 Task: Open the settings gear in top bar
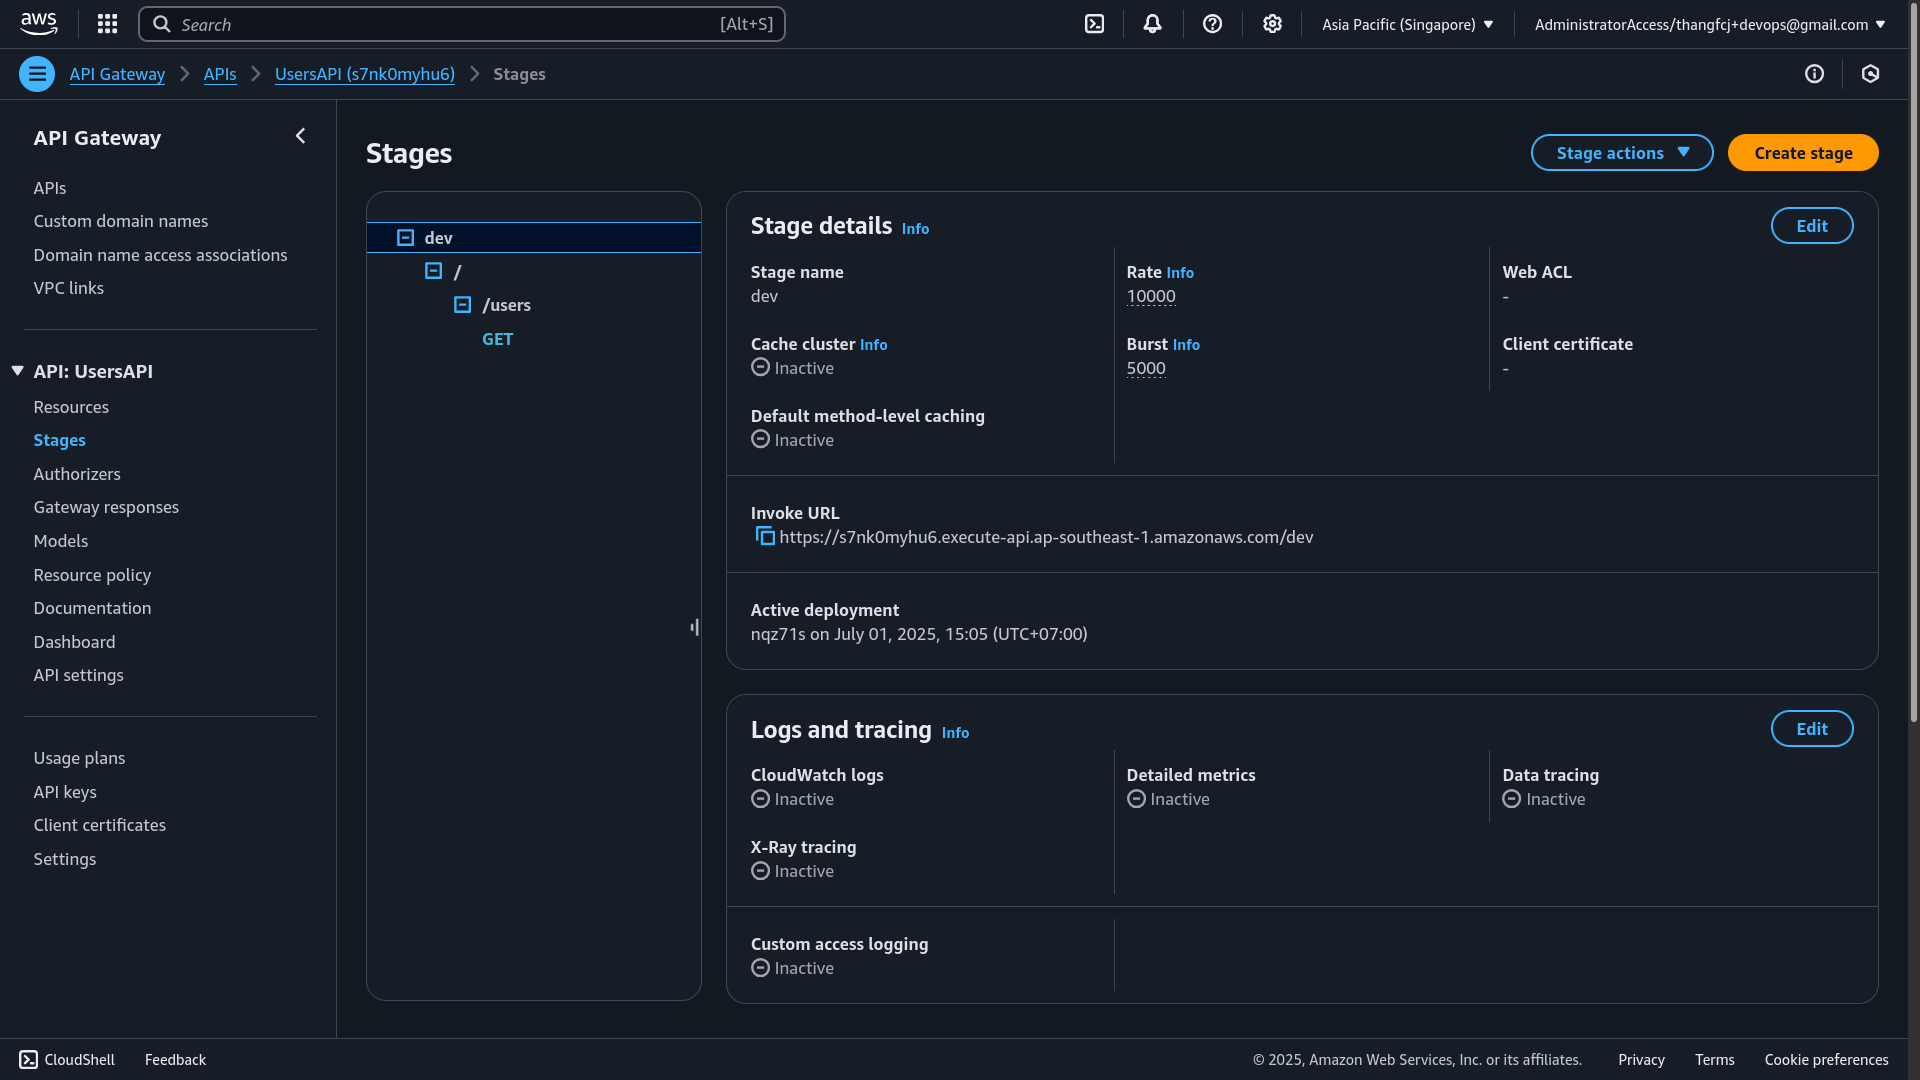coord(1272,24)
